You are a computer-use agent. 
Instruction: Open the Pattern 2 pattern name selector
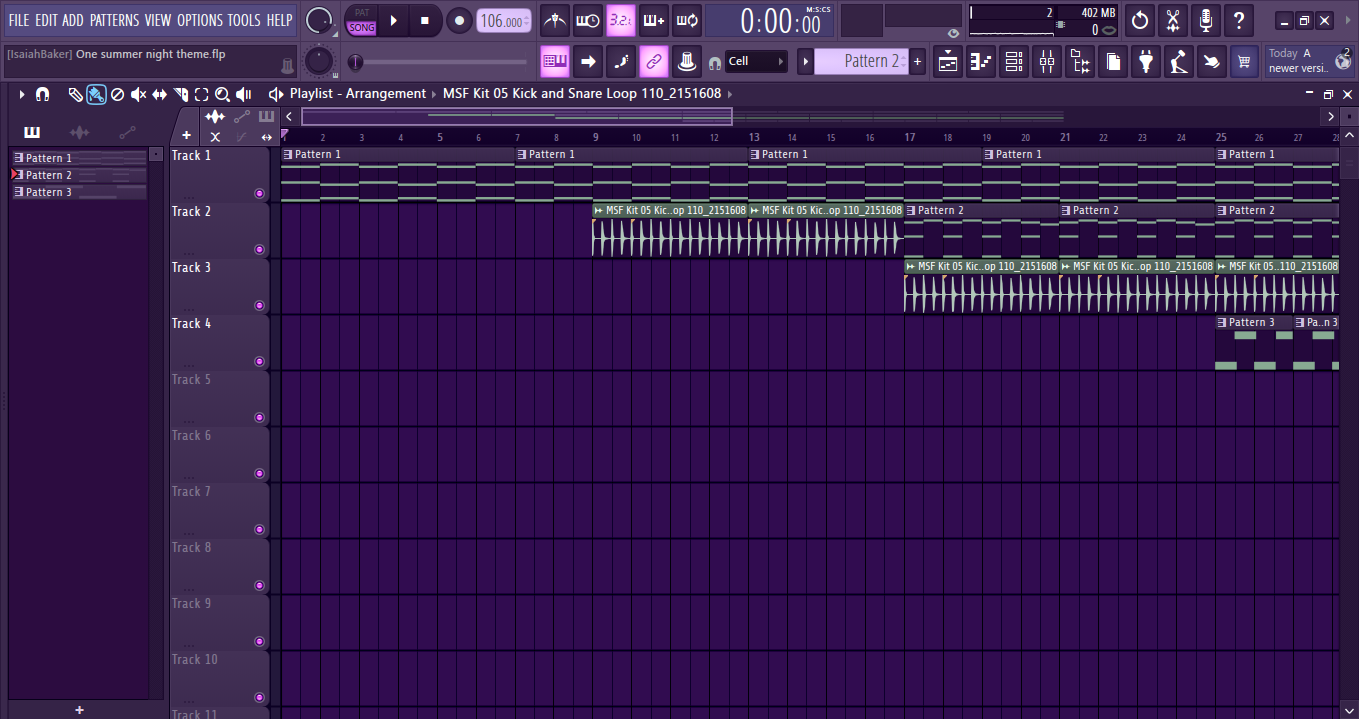click(x=862, y=62)
